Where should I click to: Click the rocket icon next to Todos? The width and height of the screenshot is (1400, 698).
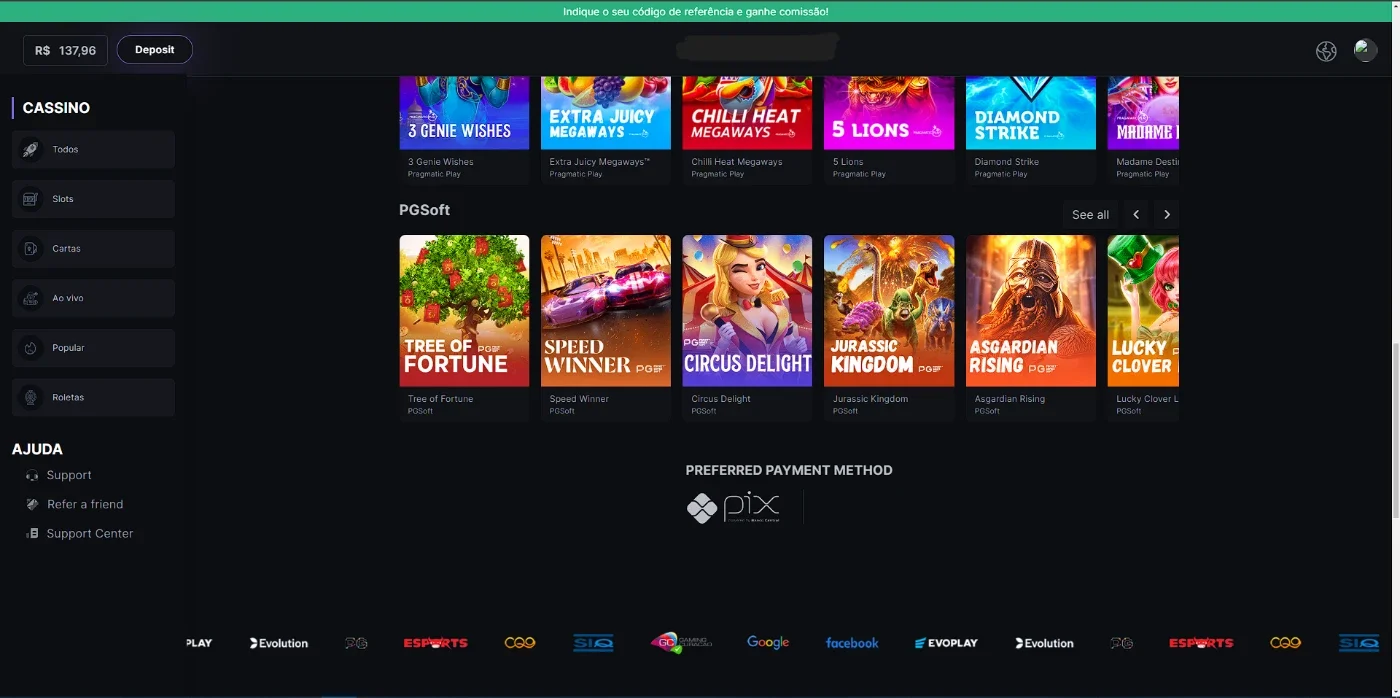coord(31,149)
